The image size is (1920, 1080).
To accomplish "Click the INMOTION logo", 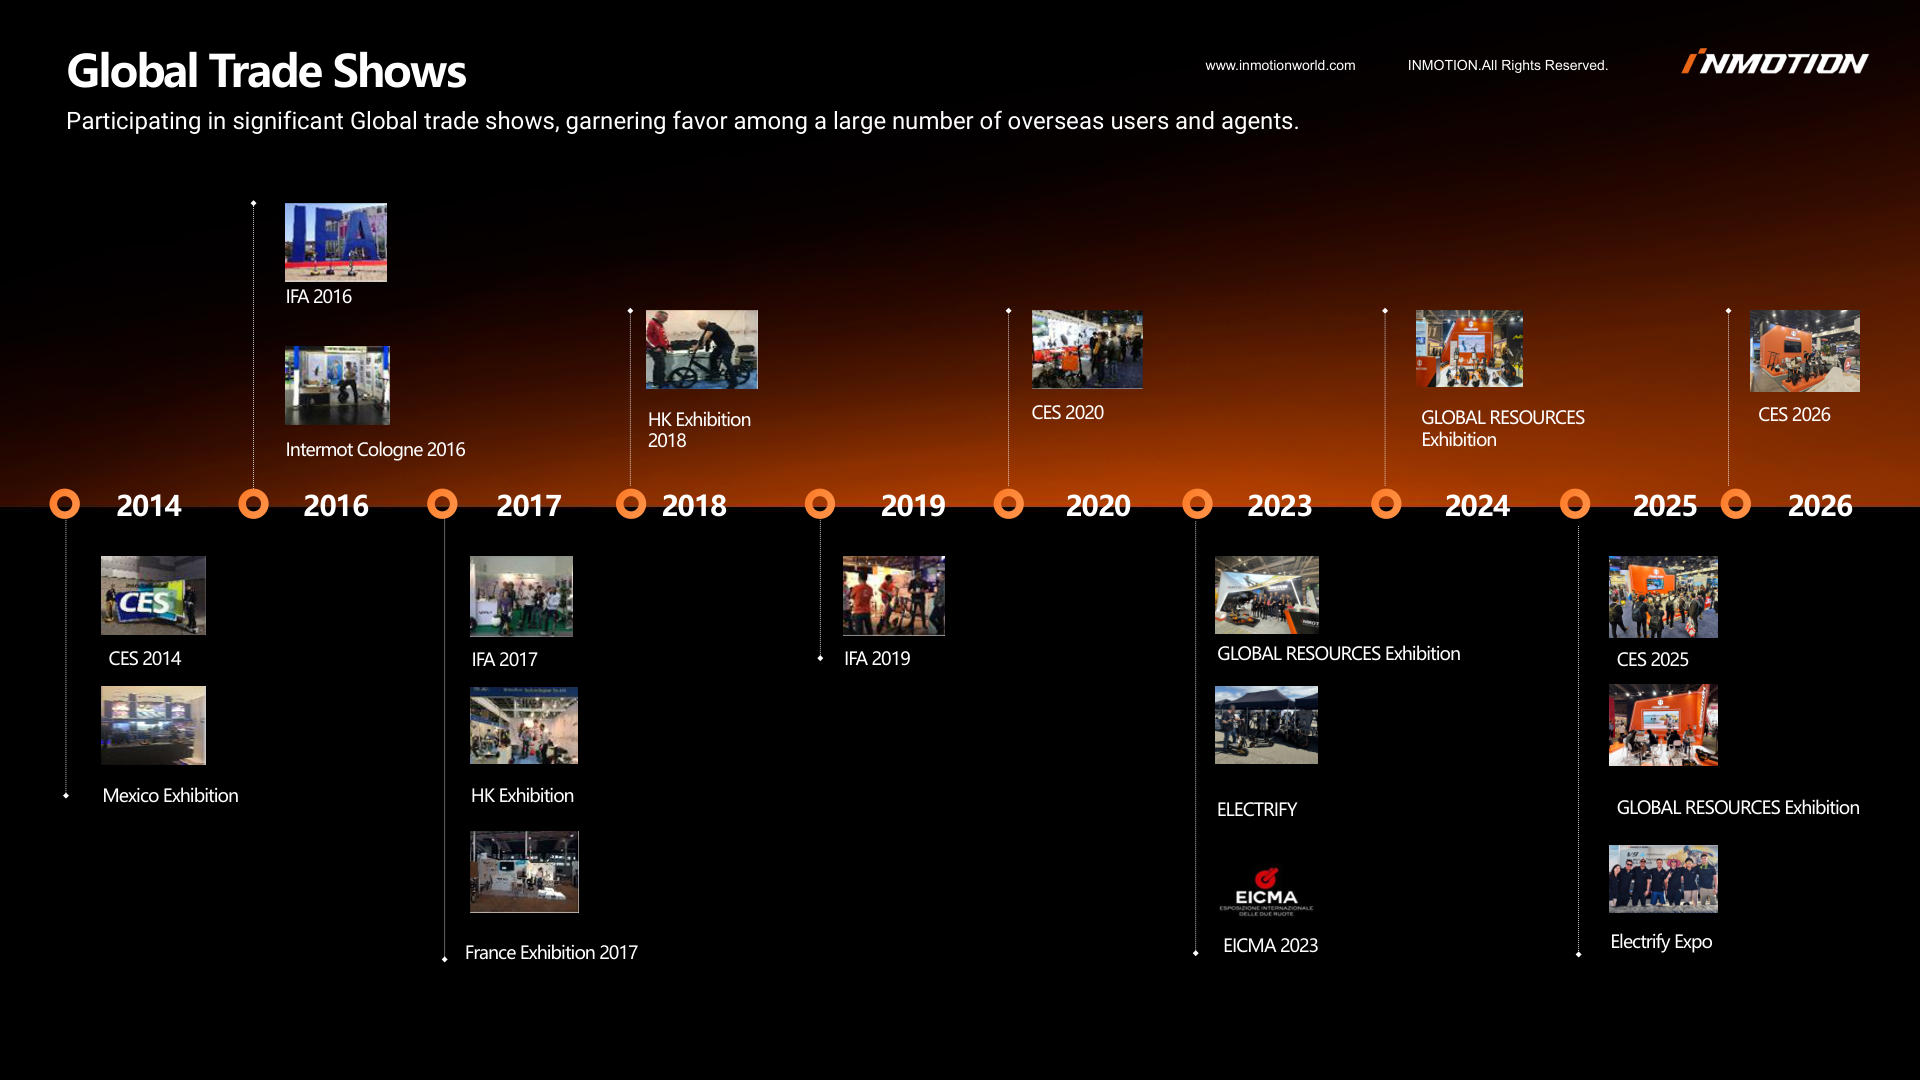I will [x=1774, y=63].
